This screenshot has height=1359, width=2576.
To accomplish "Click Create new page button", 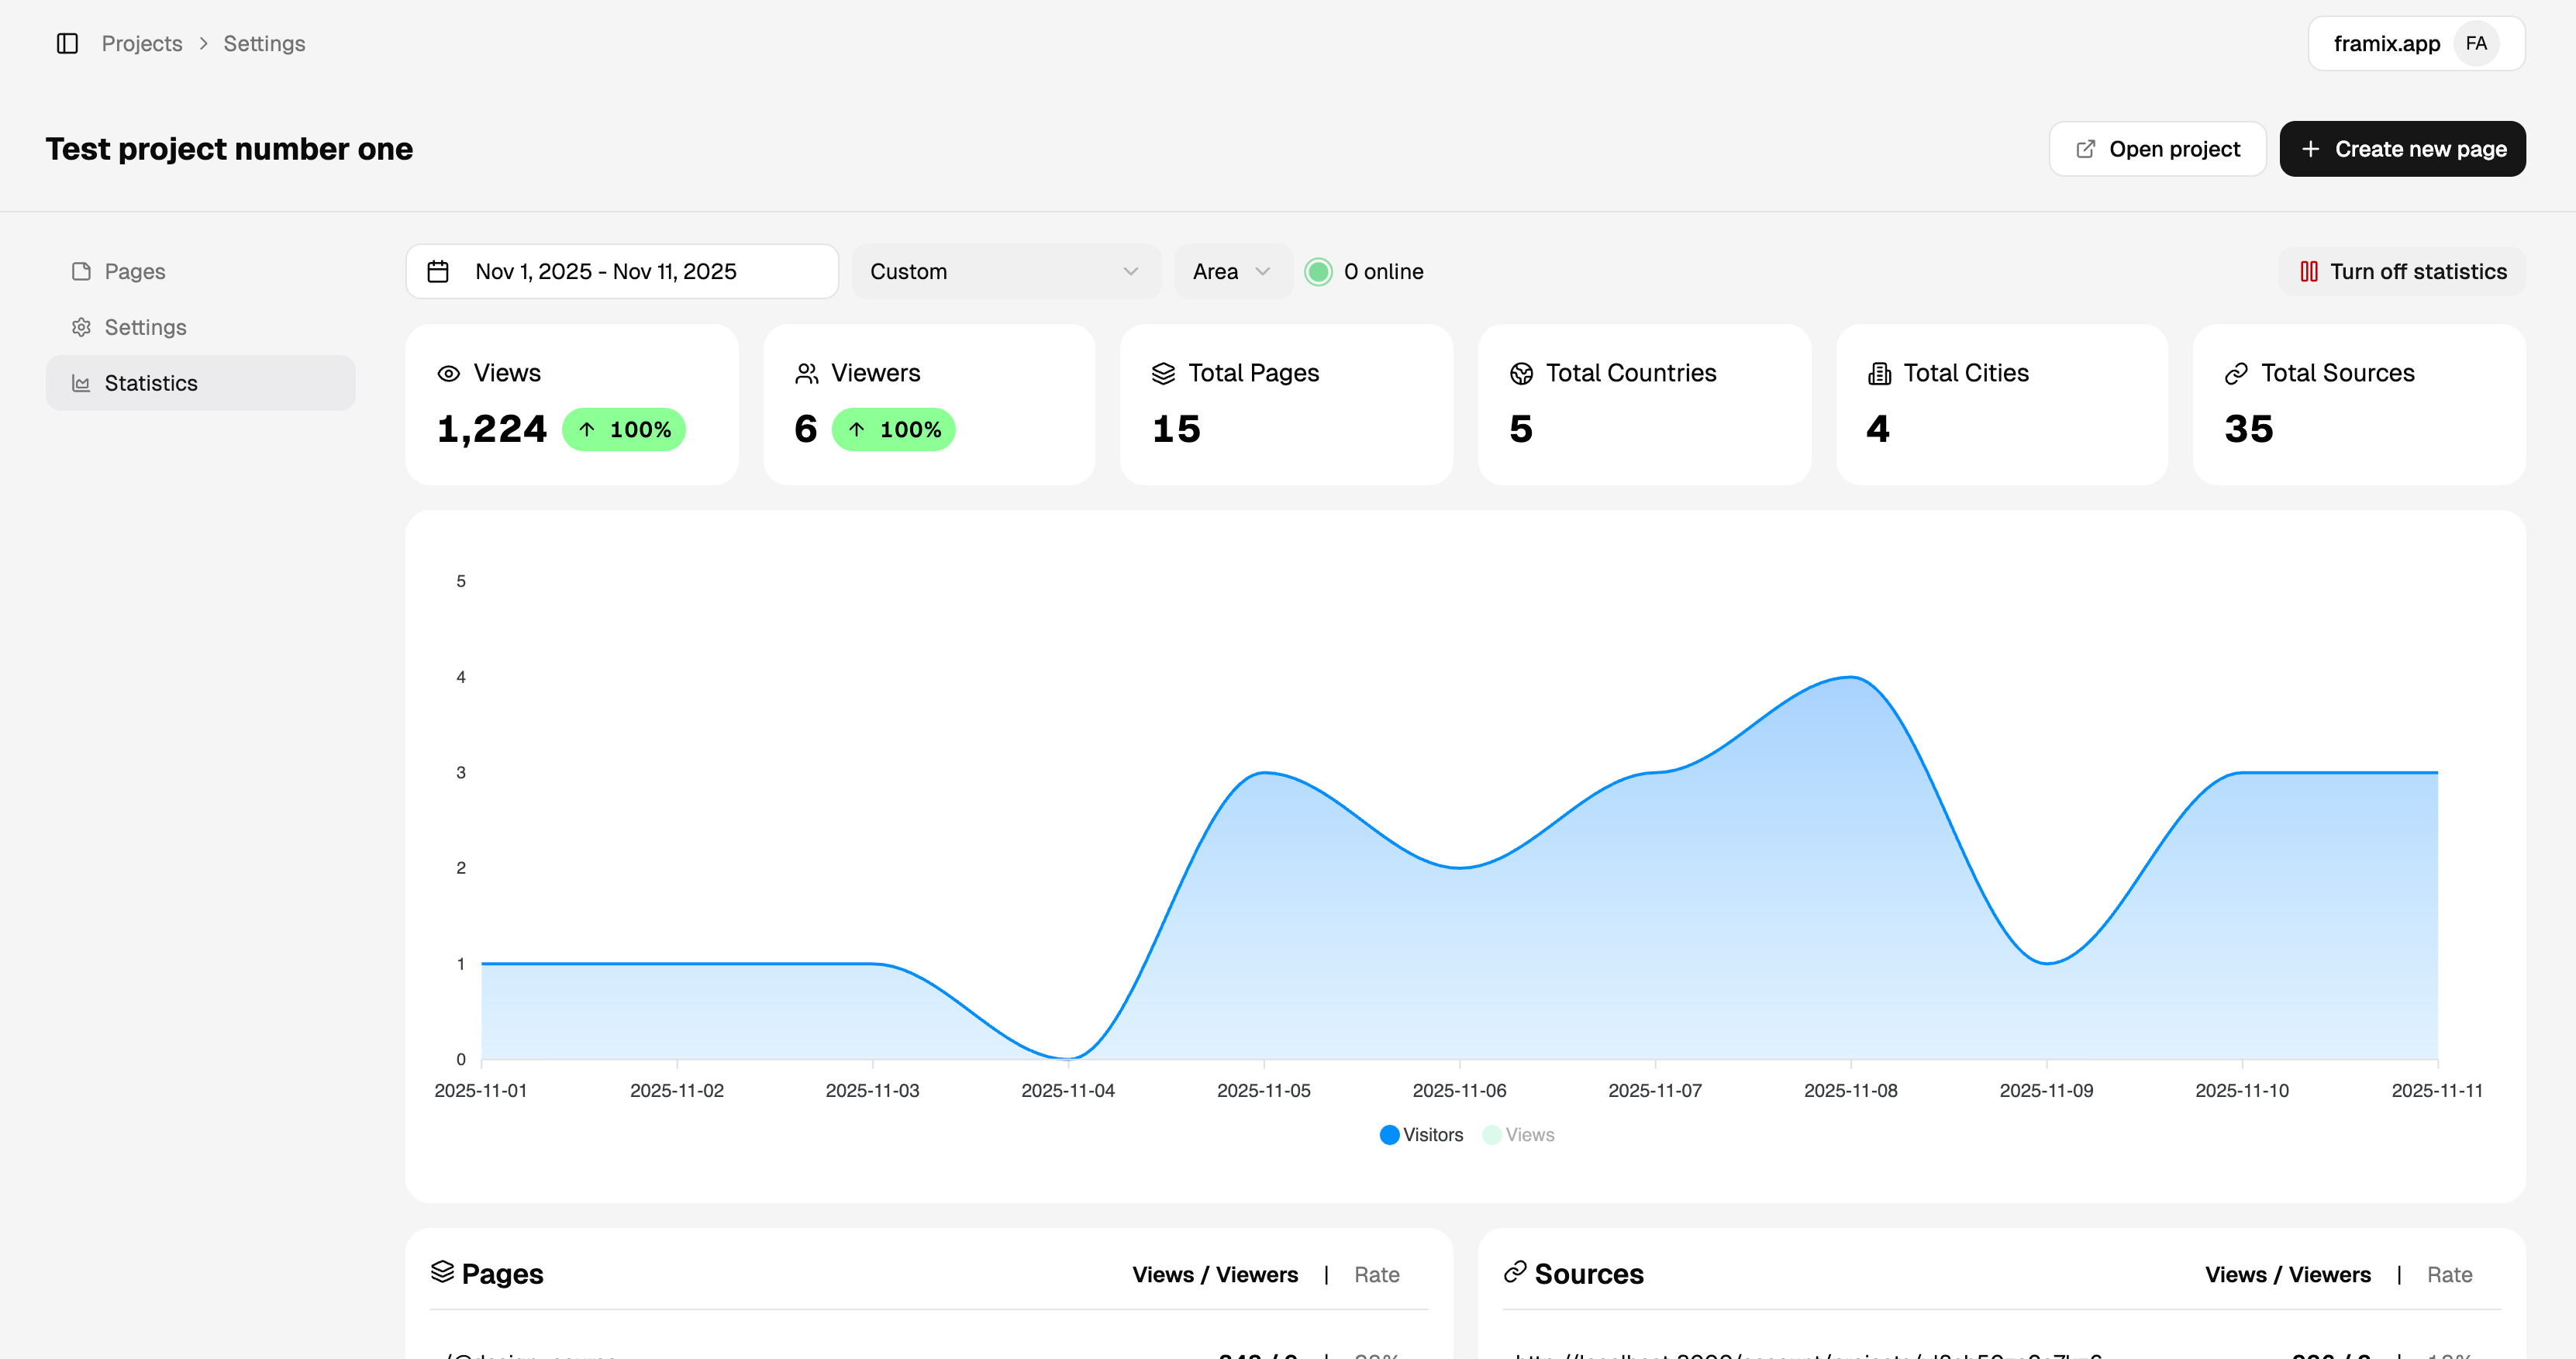I will point(2402,149).
